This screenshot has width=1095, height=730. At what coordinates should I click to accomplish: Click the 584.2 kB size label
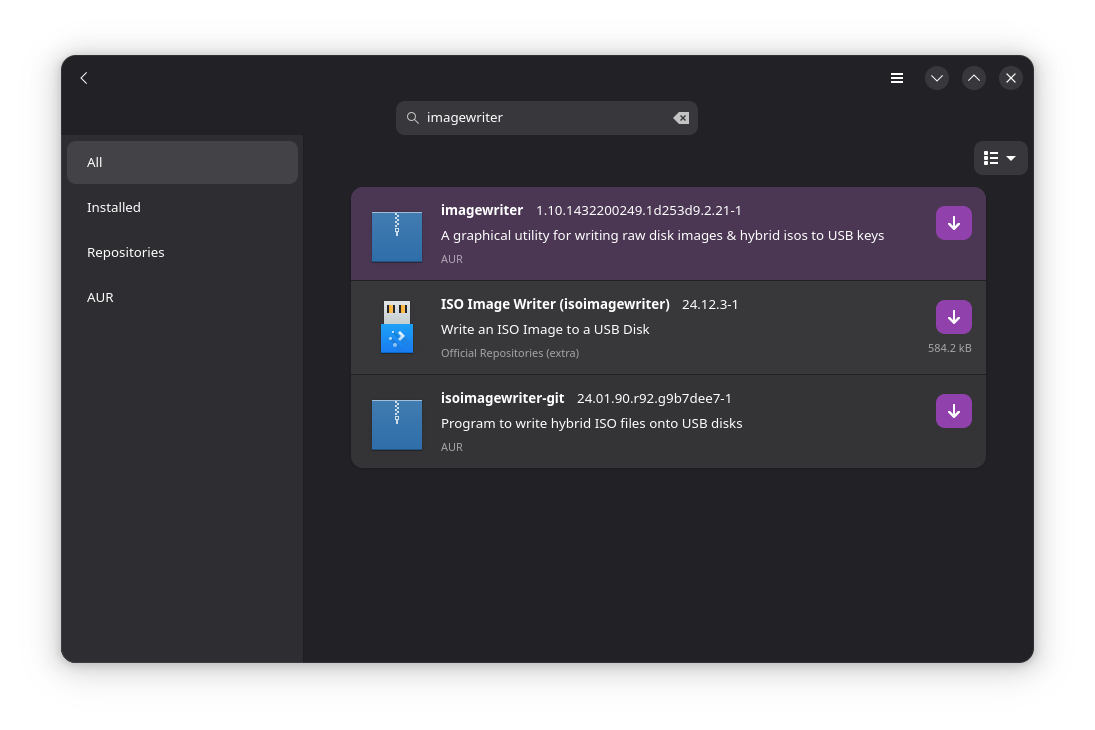point(949,348)
